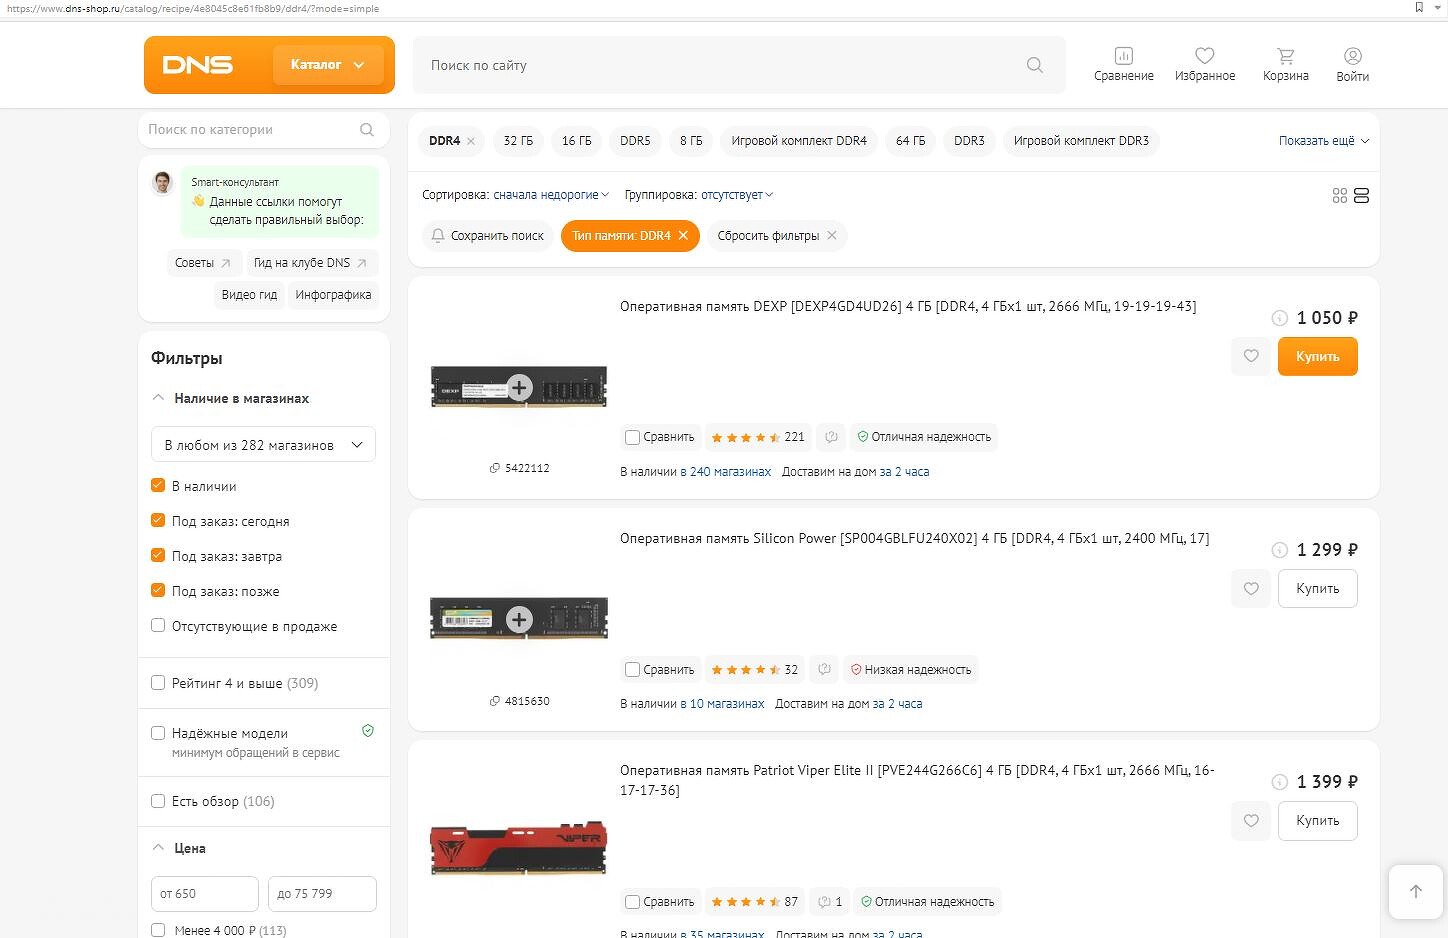
Task: Open the Избранное heart icon in header
Action: 1205,56
